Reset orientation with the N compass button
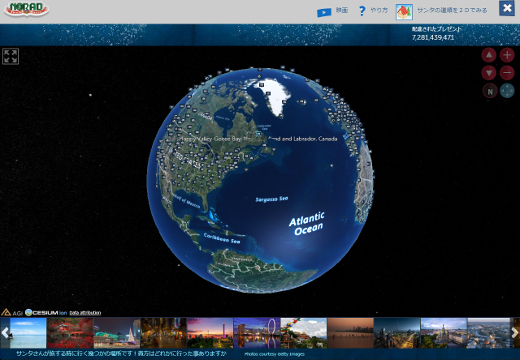Viewport: 520px width, 360px height. coord(490,91)
